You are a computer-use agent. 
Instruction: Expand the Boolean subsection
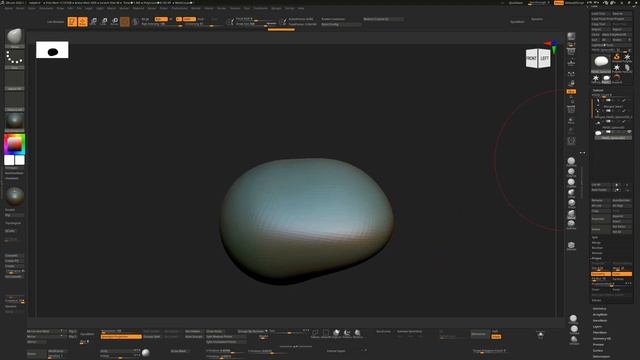(x=597, y=248)
